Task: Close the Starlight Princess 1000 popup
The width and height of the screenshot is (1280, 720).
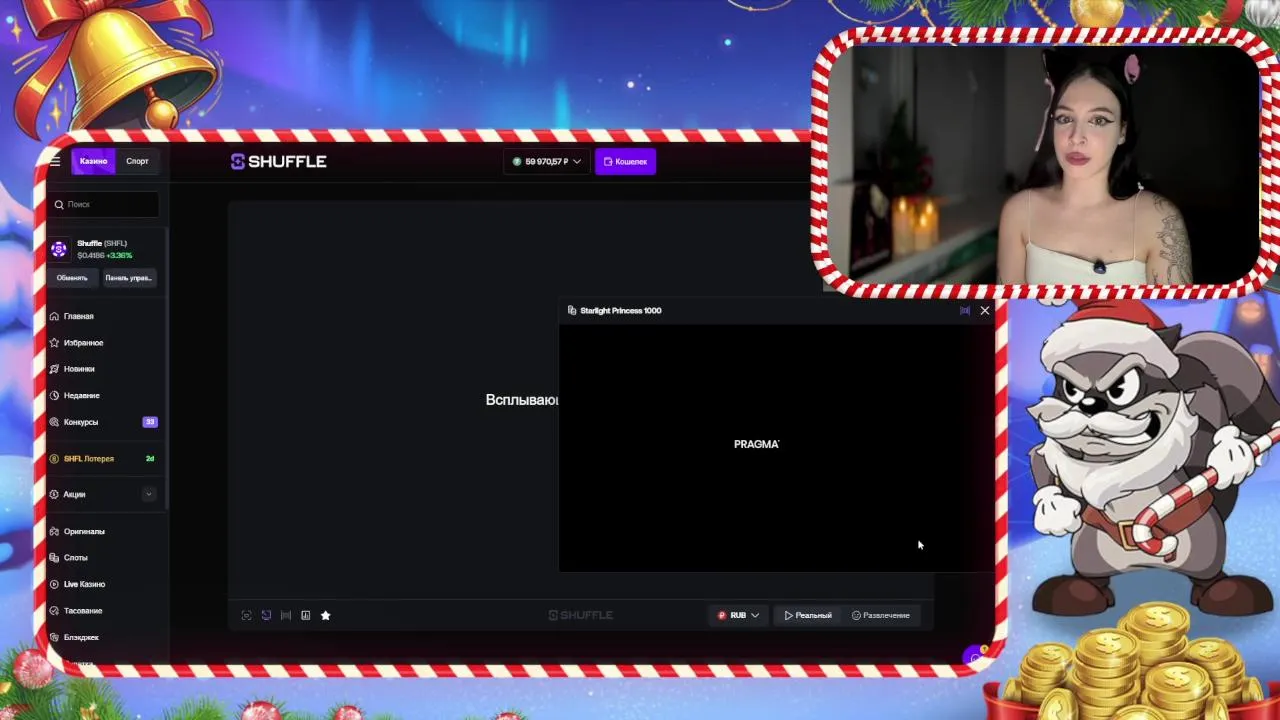Action: click(985, 311)
